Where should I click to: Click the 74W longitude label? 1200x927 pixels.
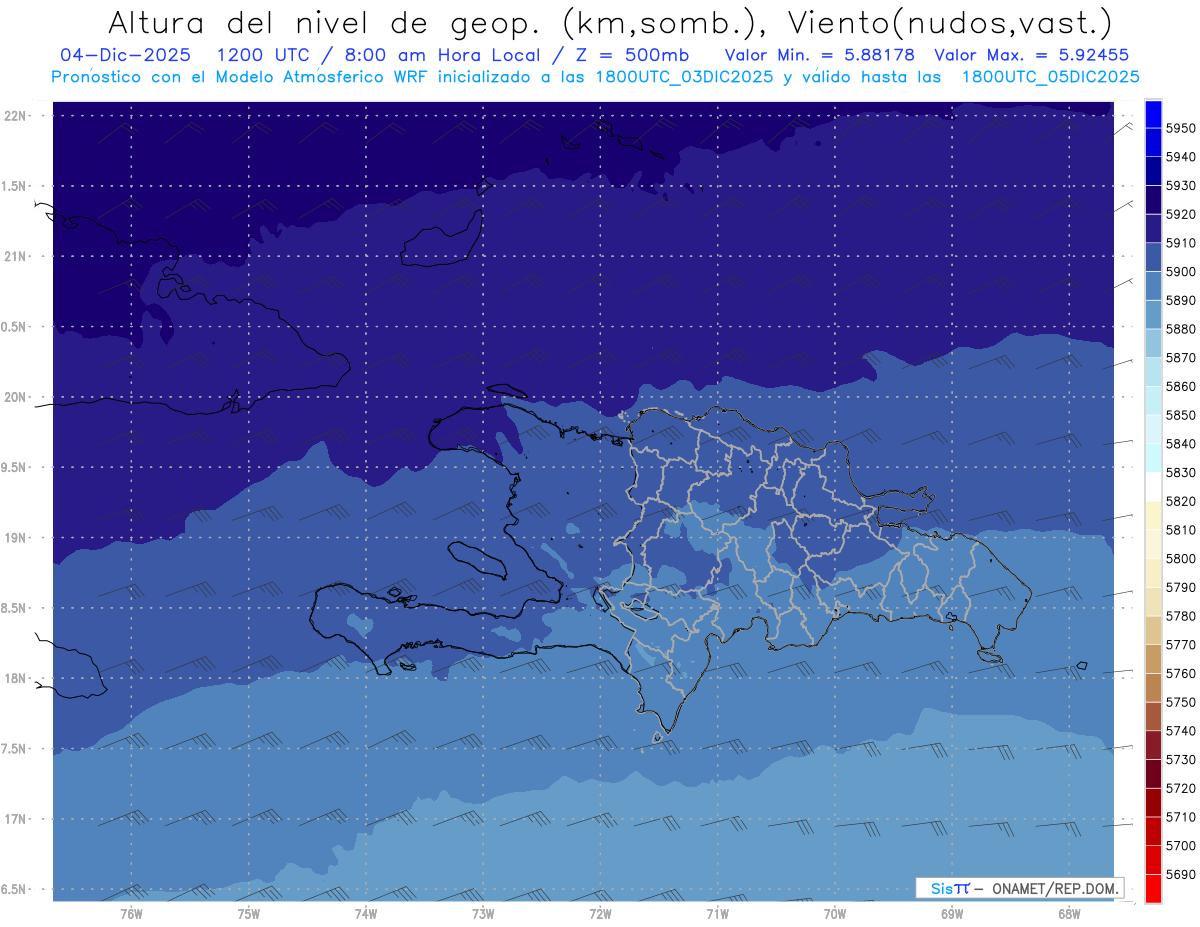[366, 914]
